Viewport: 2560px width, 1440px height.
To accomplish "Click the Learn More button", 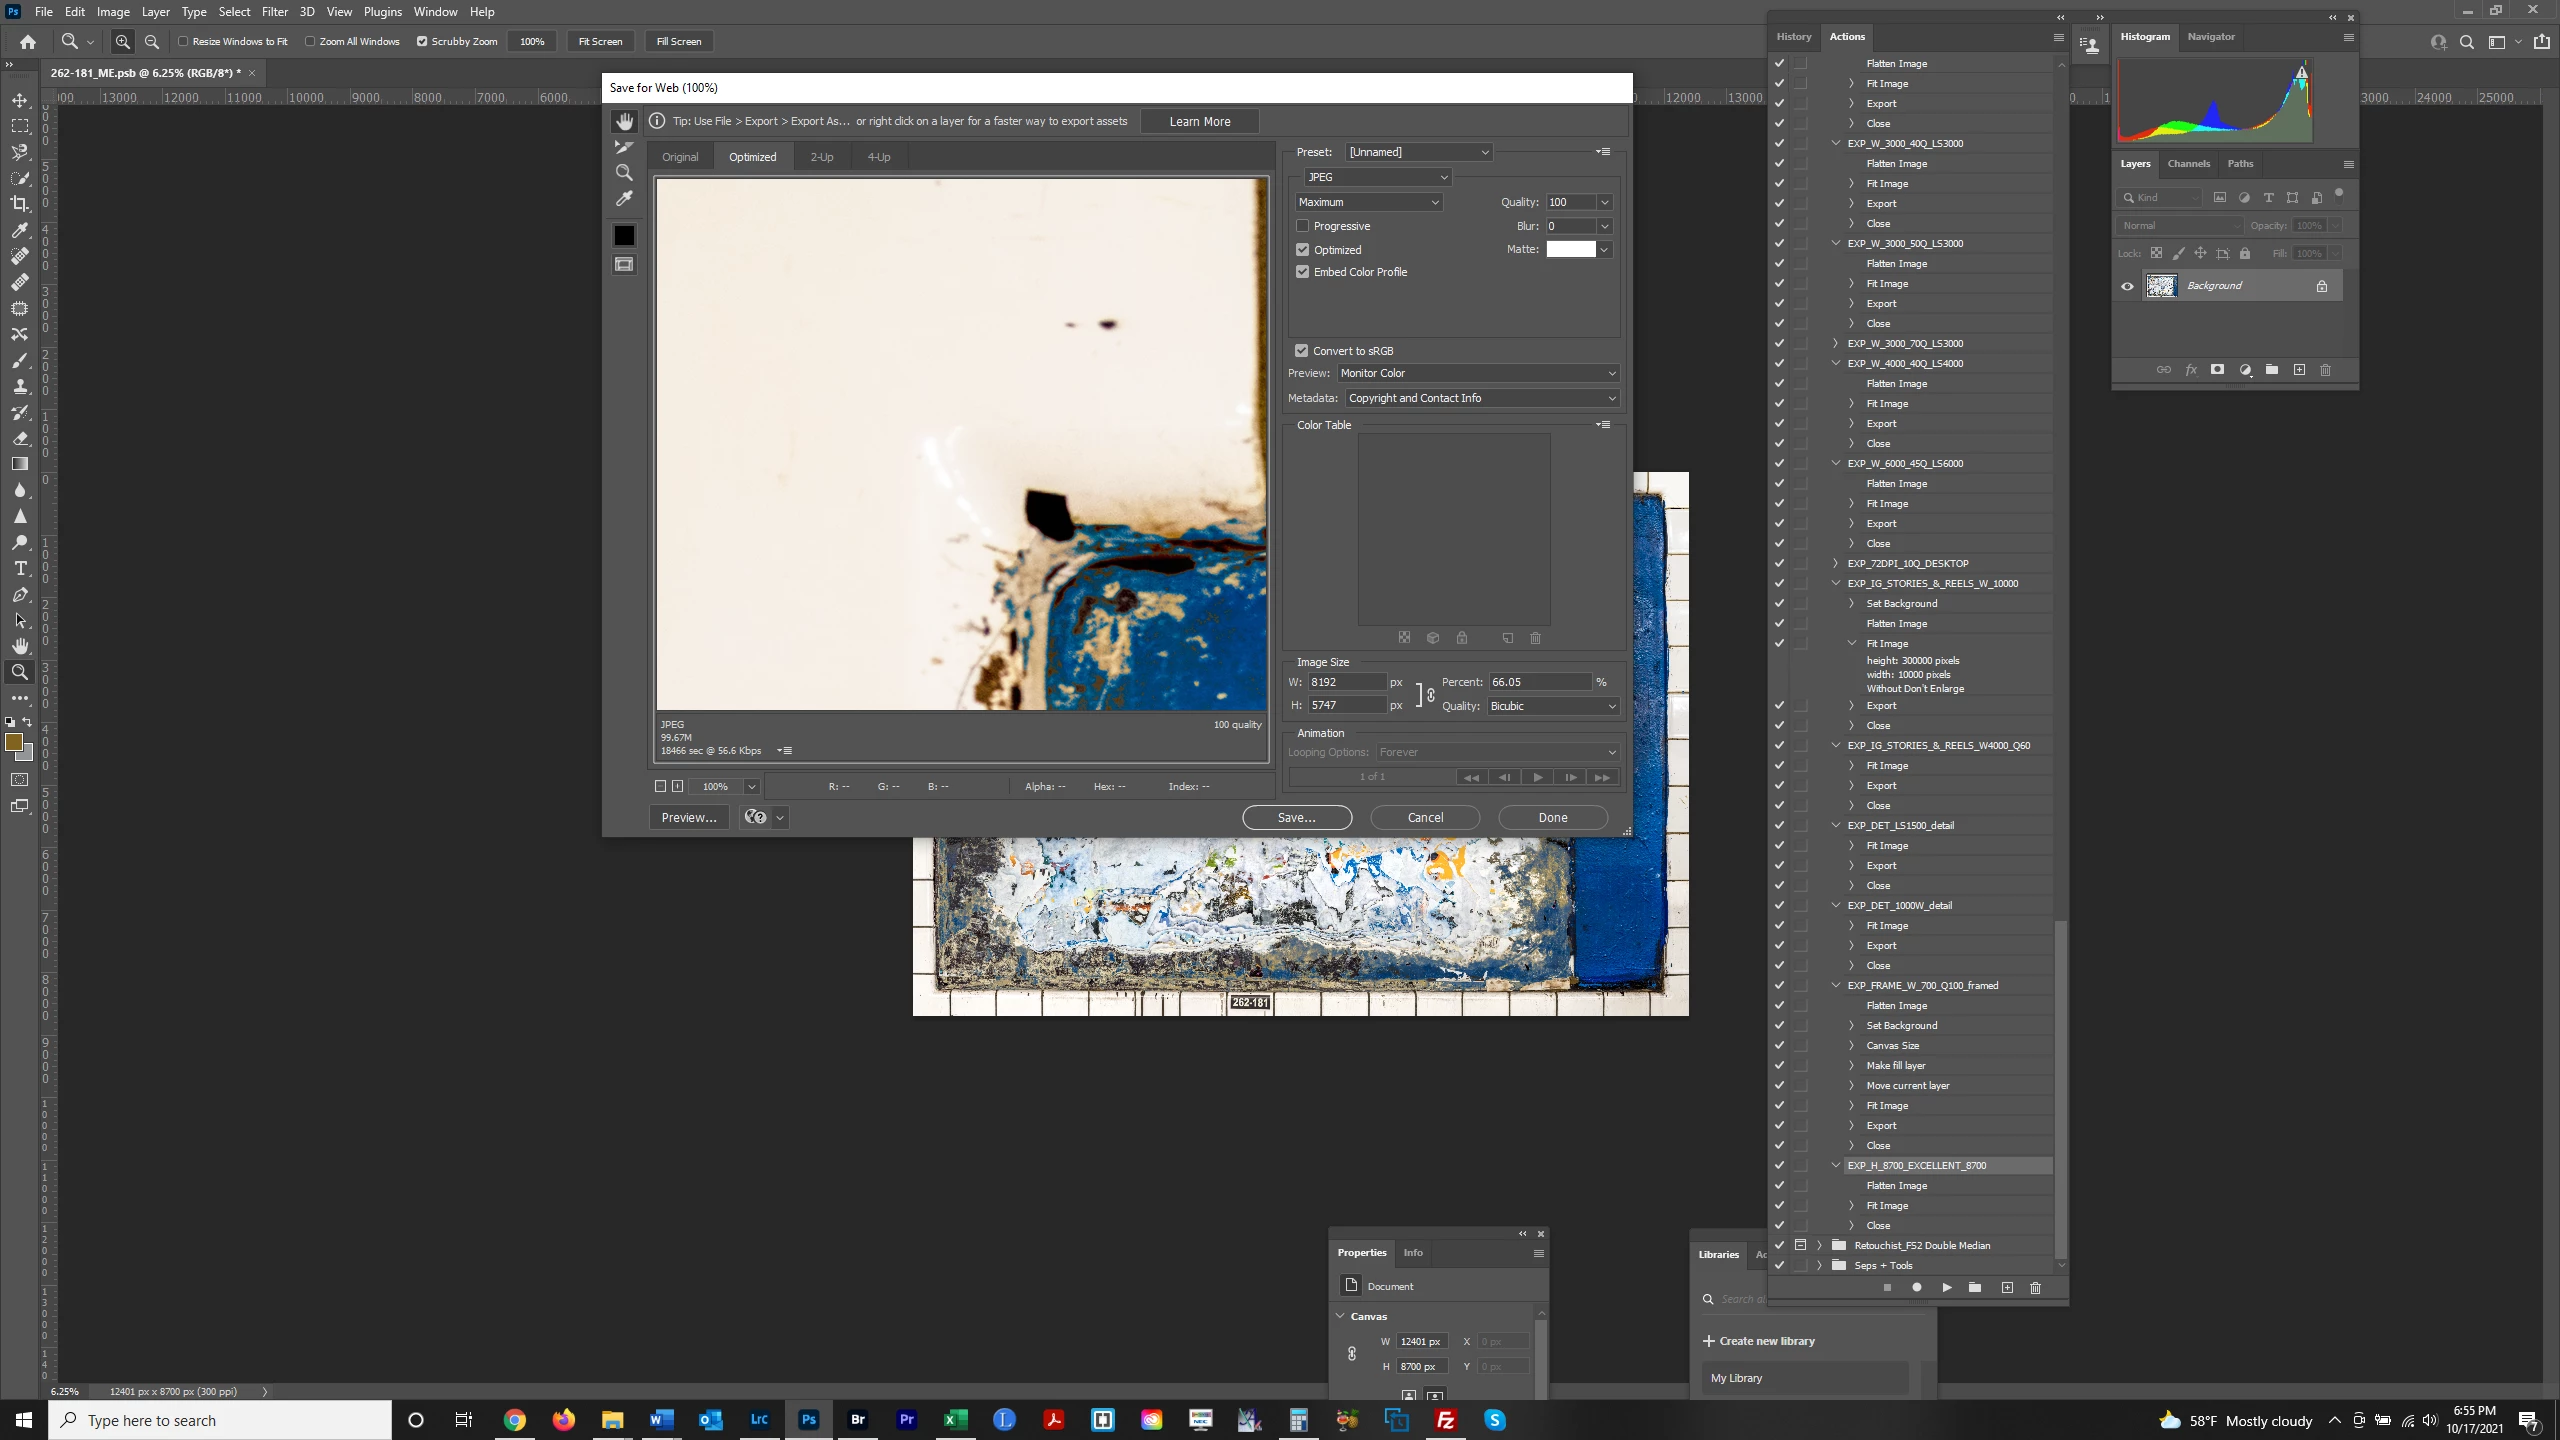I will tap(1199, 121).
